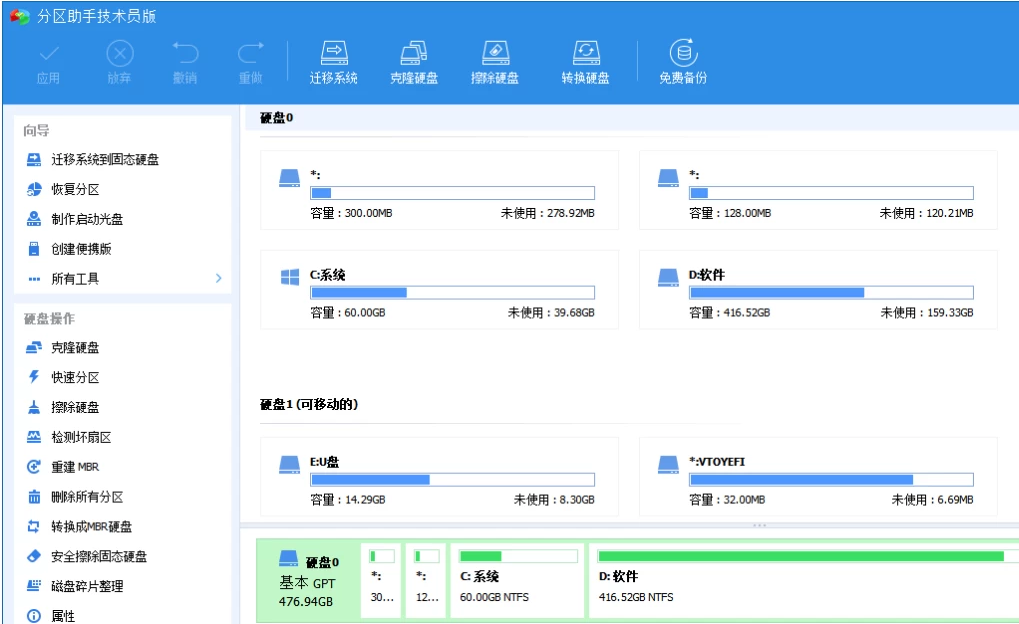Viewport: 1019px width, 624px height.
Task: Click the drive icon beside E:U盘
Action: pos(289,465)
